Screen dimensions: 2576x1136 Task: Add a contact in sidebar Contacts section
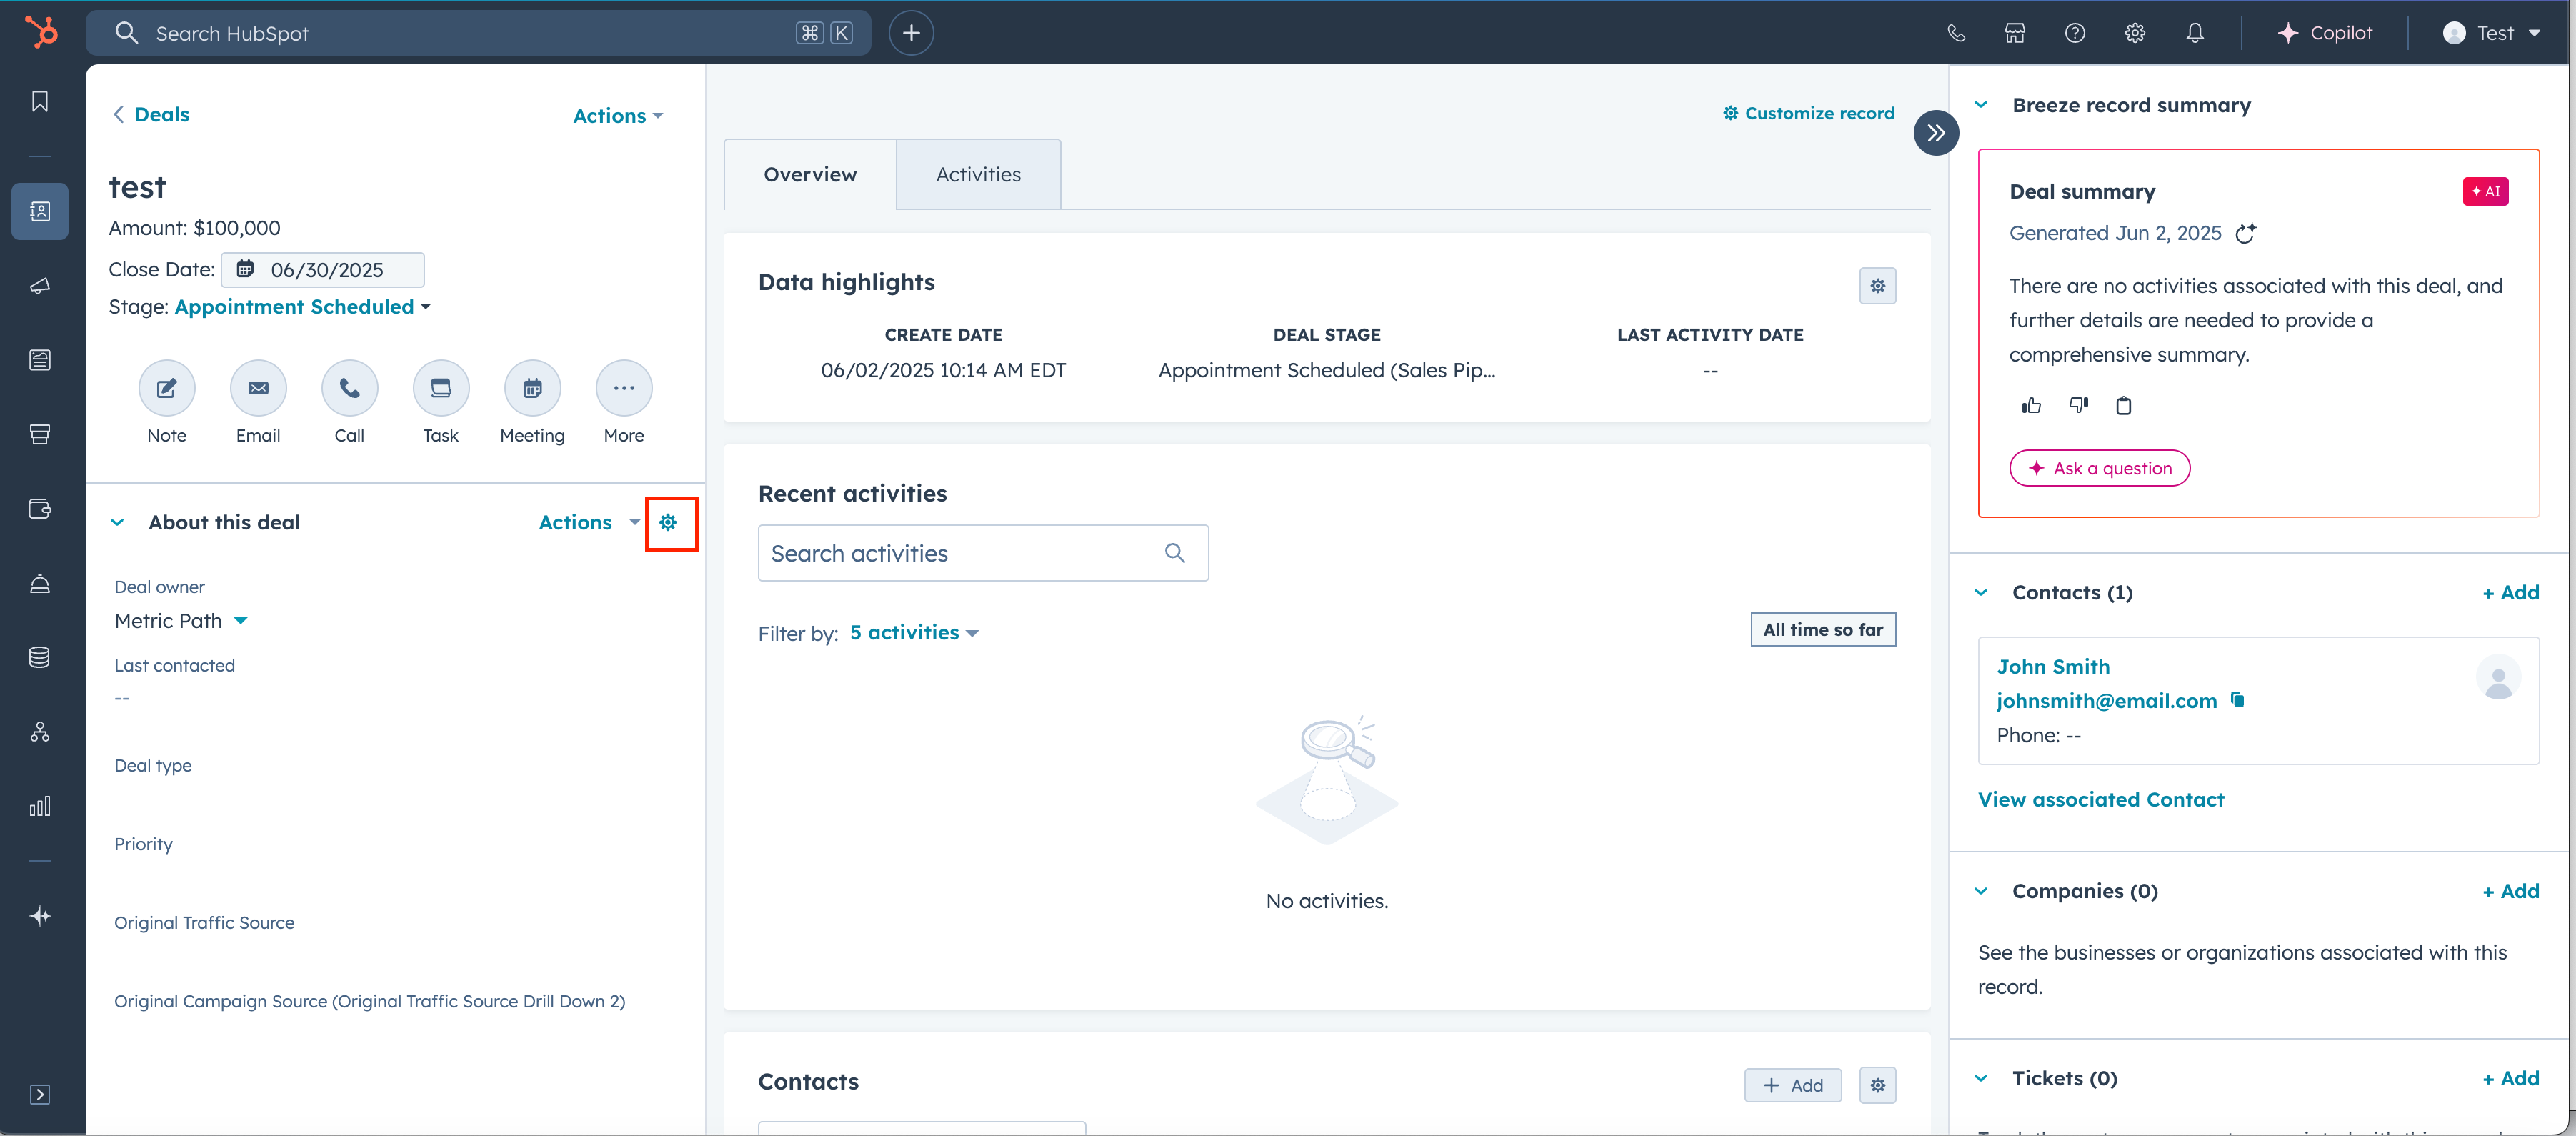(2510, 592)
